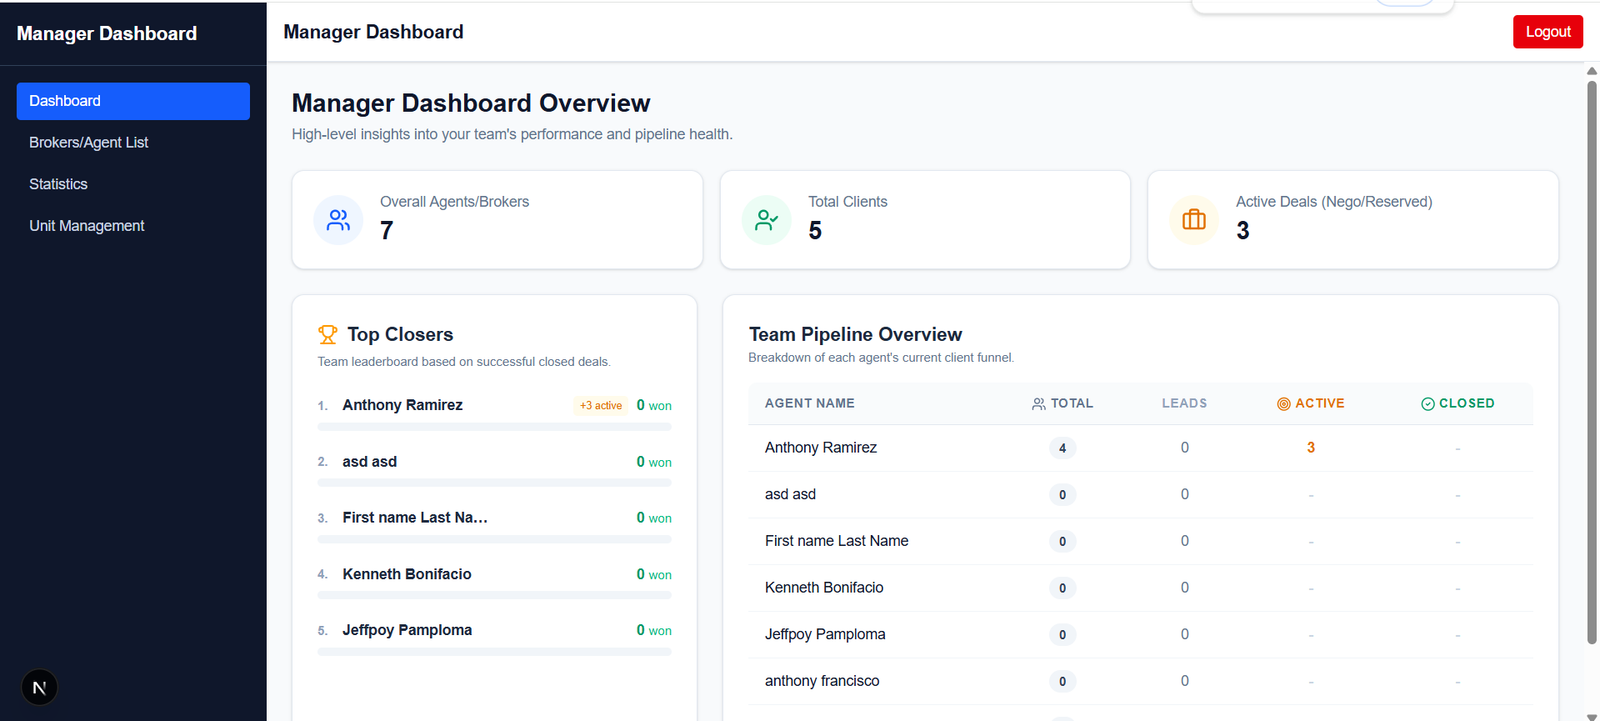The image size is (1600, 721).
Task: Click the people icon in TOTAL column header
Action: (1039, 404)
